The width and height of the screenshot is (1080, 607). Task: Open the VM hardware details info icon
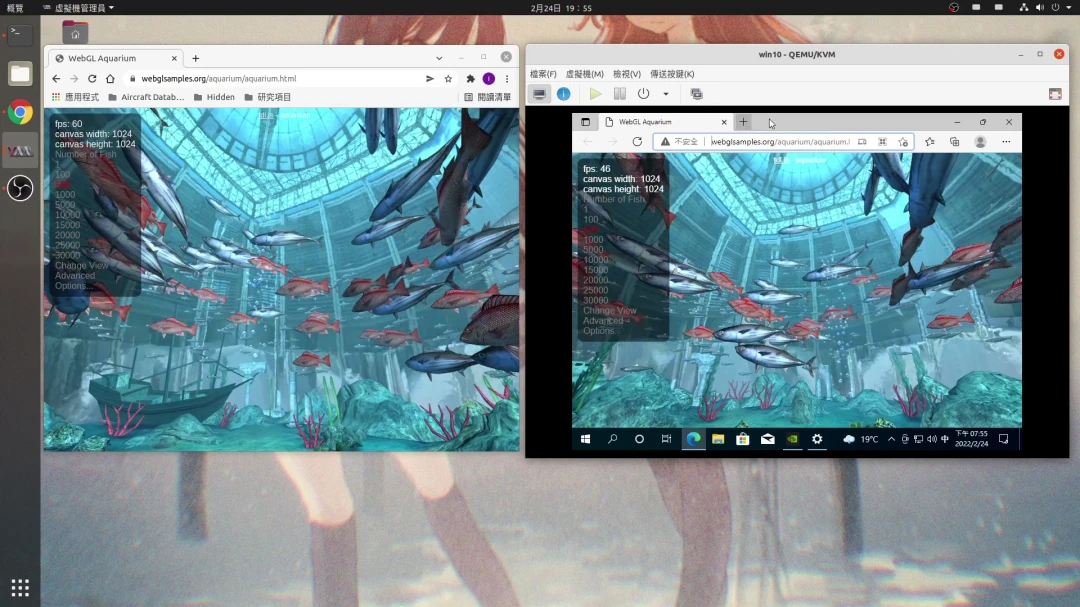pos(563,94)
